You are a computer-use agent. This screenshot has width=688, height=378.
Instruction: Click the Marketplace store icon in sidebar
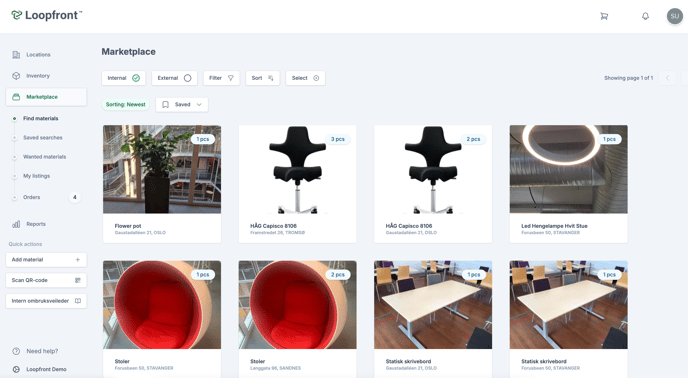(x=16, y=97)
